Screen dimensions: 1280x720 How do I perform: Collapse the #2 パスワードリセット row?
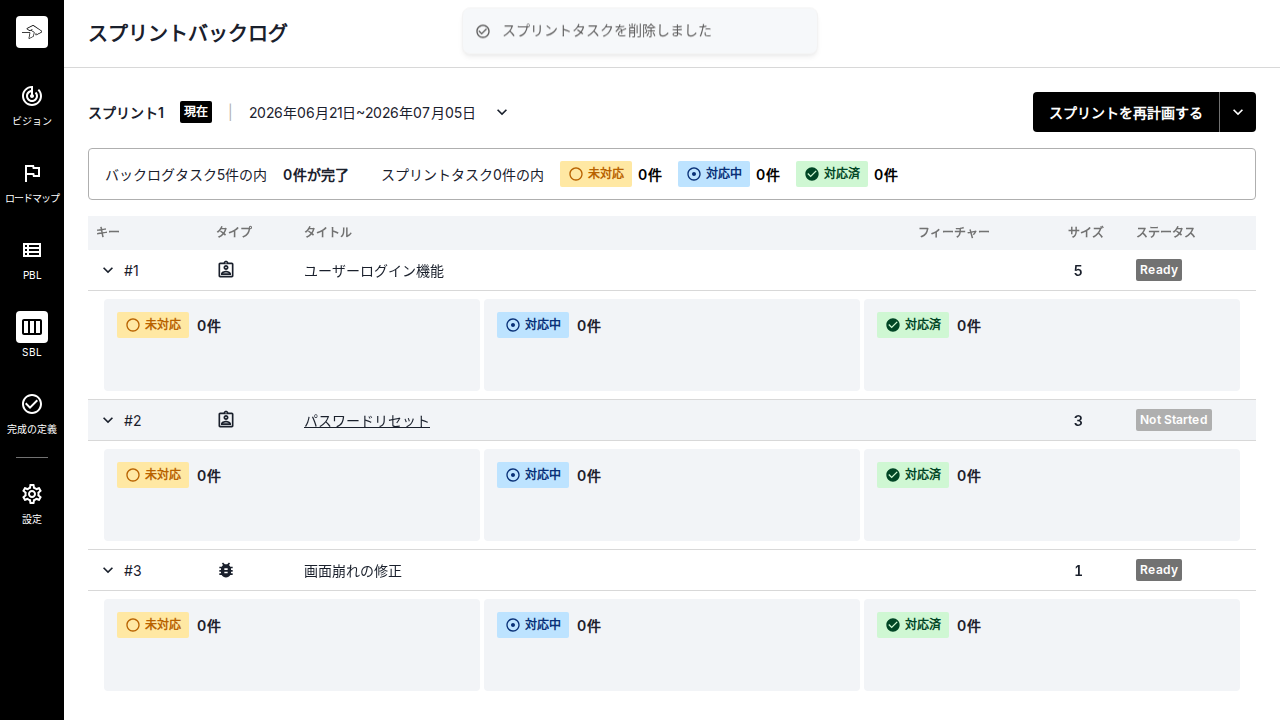108,420
